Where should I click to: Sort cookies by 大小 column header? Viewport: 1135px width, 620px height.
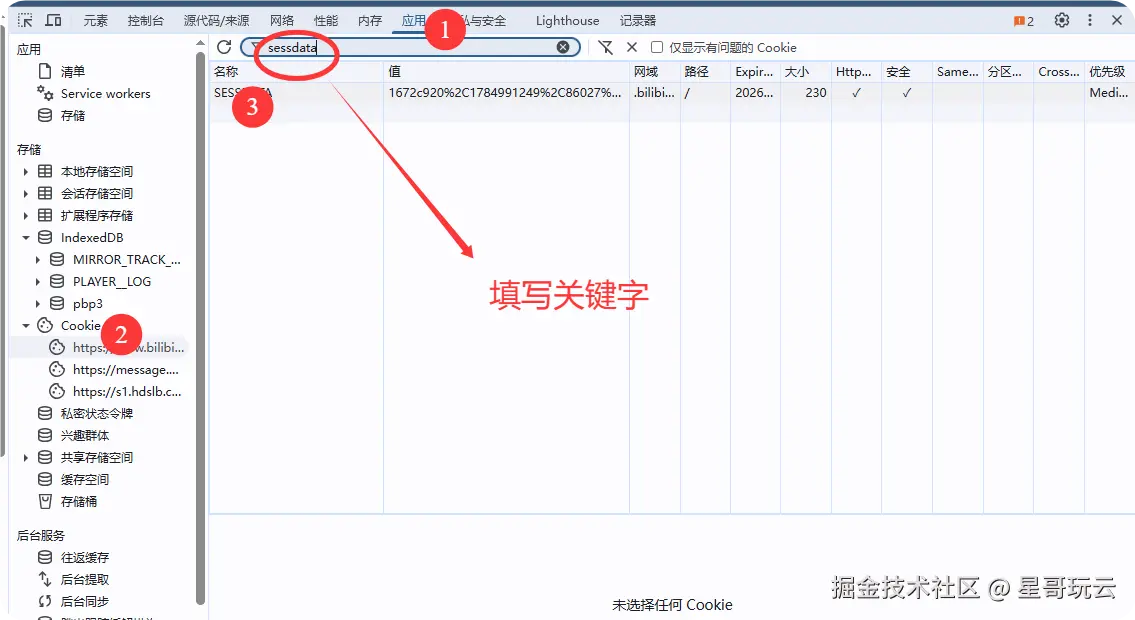(x=806, y=72)
